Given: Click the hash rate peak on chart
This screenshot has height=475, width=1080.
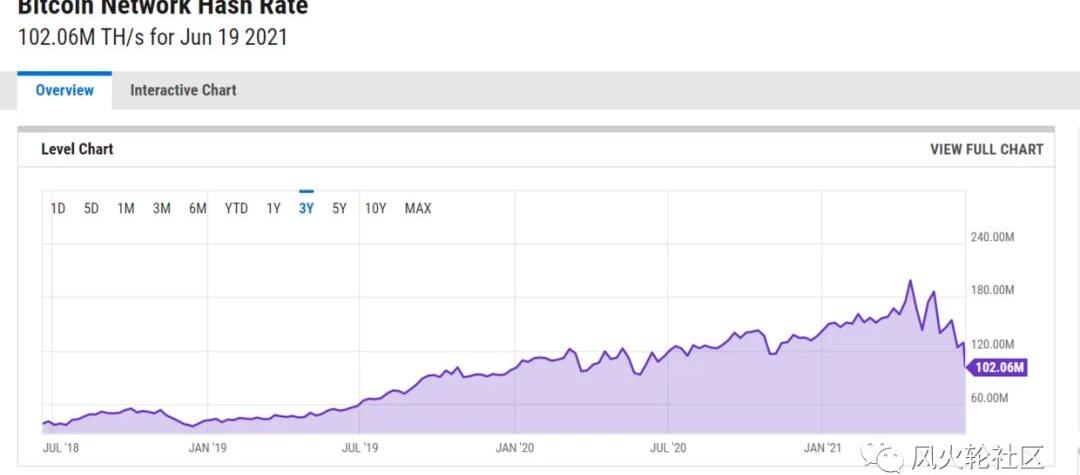Looking at the screenshot, I should pos(910,281).
